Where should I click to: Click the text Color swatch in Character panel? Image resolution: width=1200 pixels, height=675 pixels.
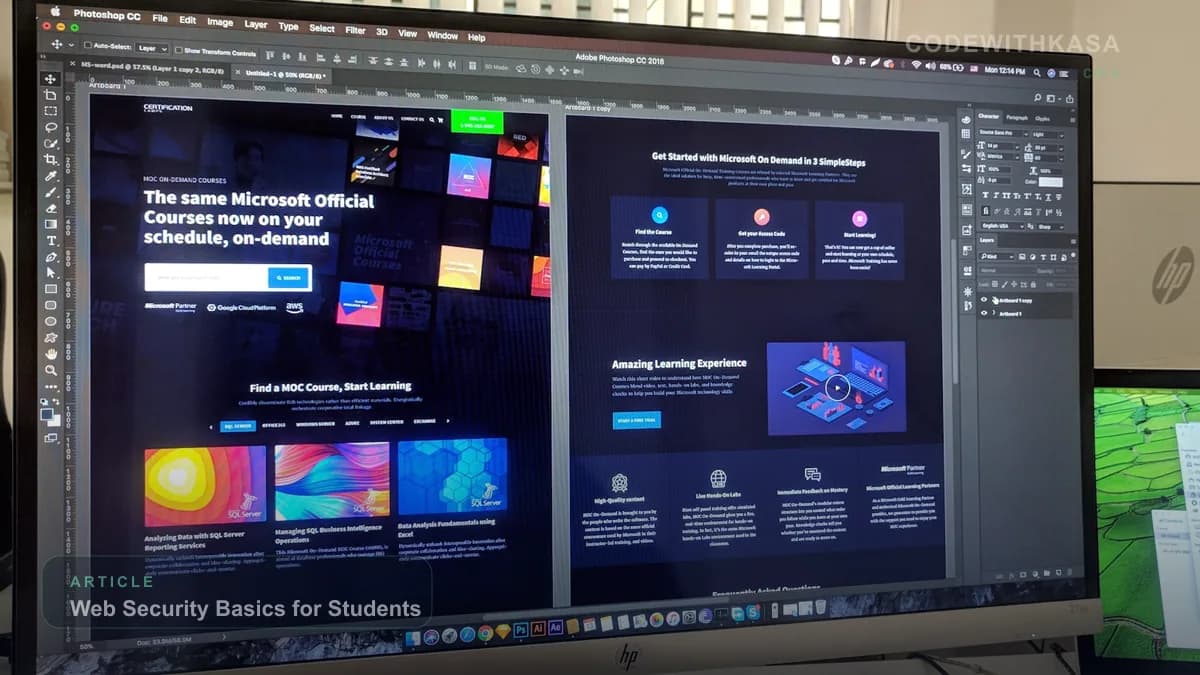click(x=1050, y=182)
